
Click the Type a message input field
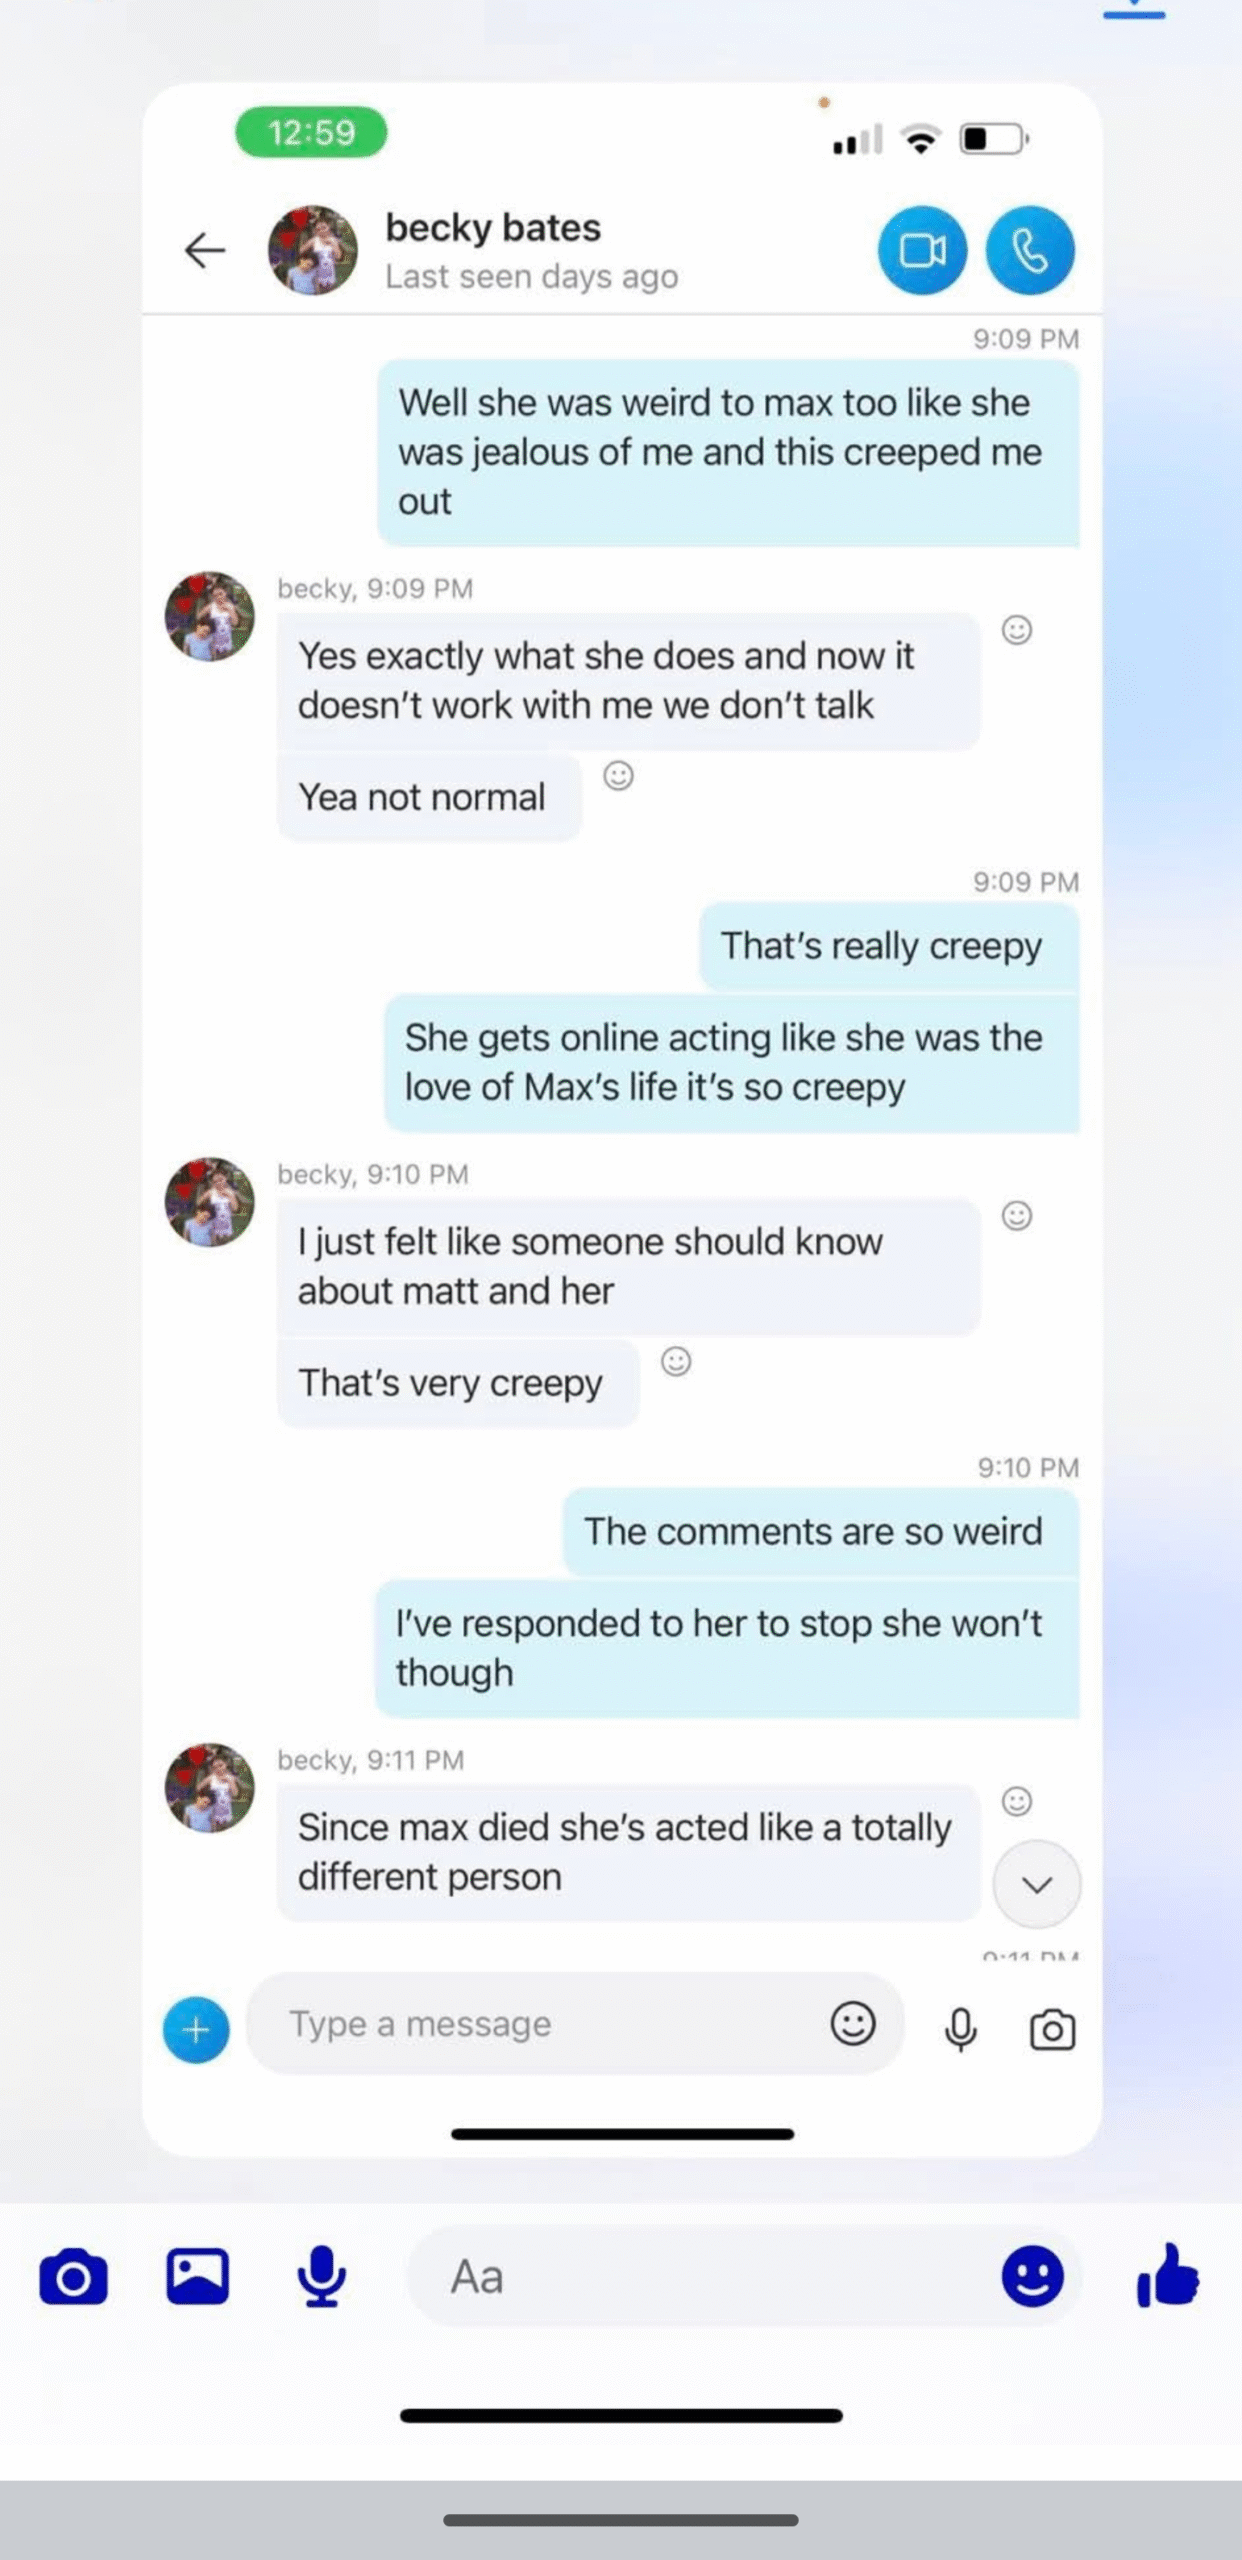pos(540,2023)
